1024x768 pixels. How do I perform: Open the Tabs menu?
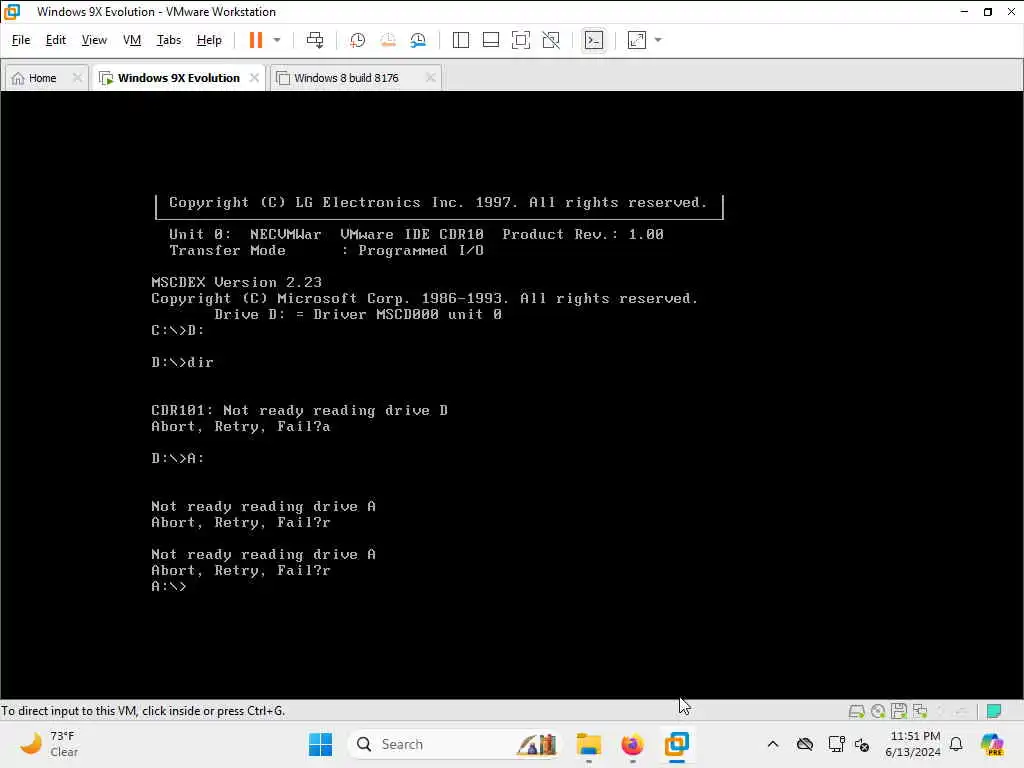(x=168, y=40)
